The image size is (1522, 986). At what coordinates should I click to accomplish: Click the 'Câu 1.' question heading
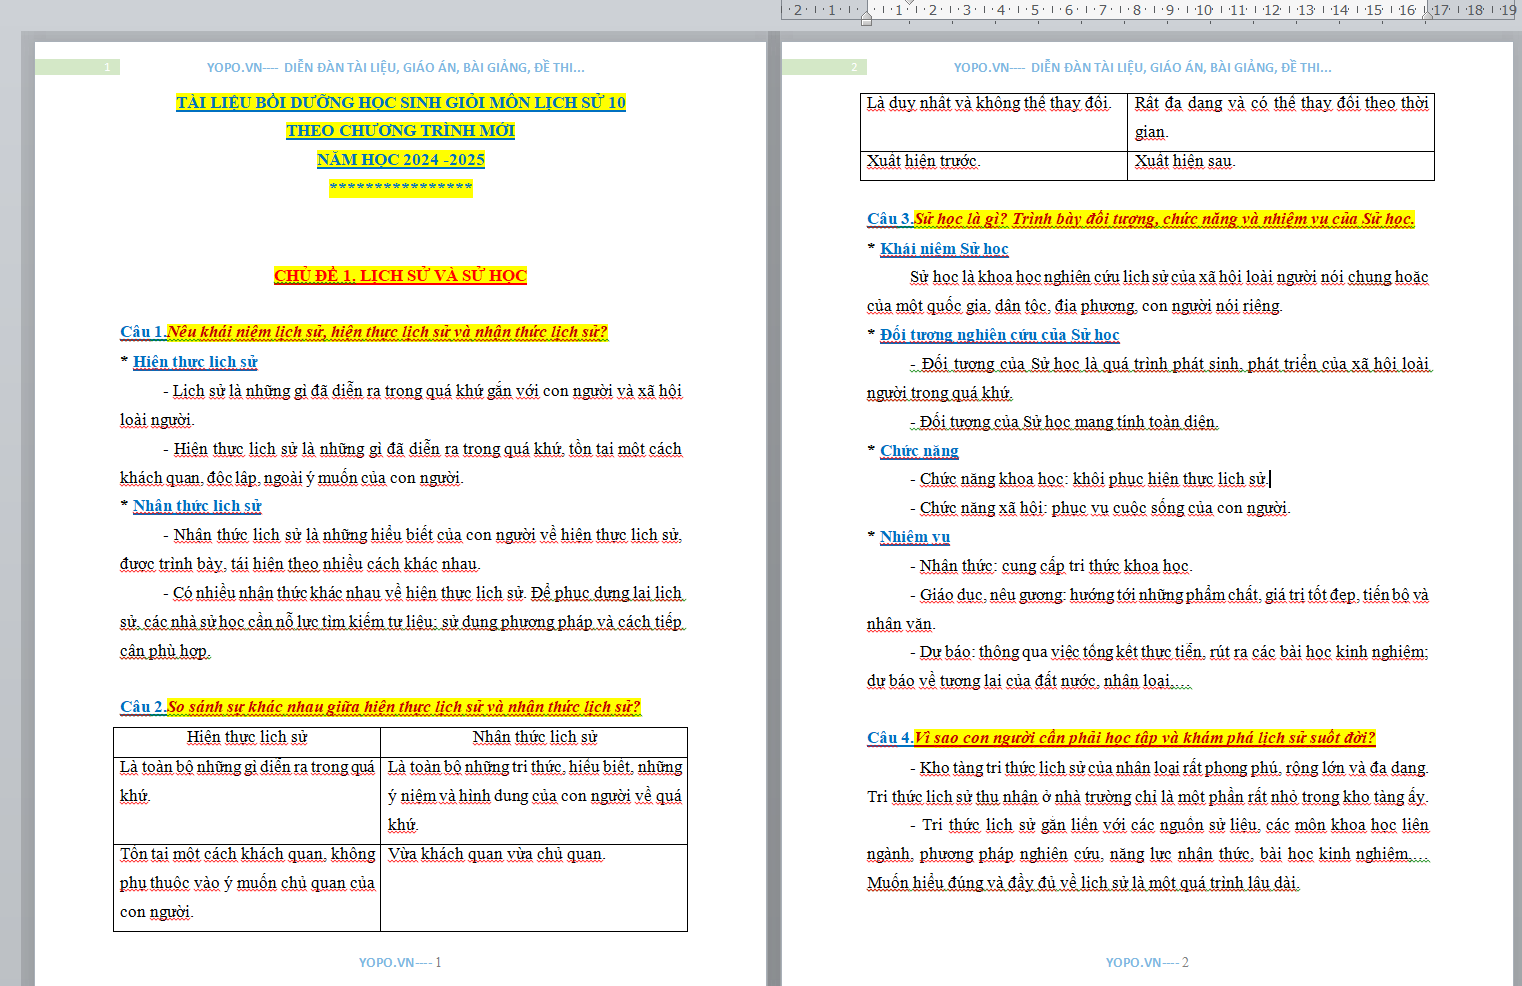[364, 332]
